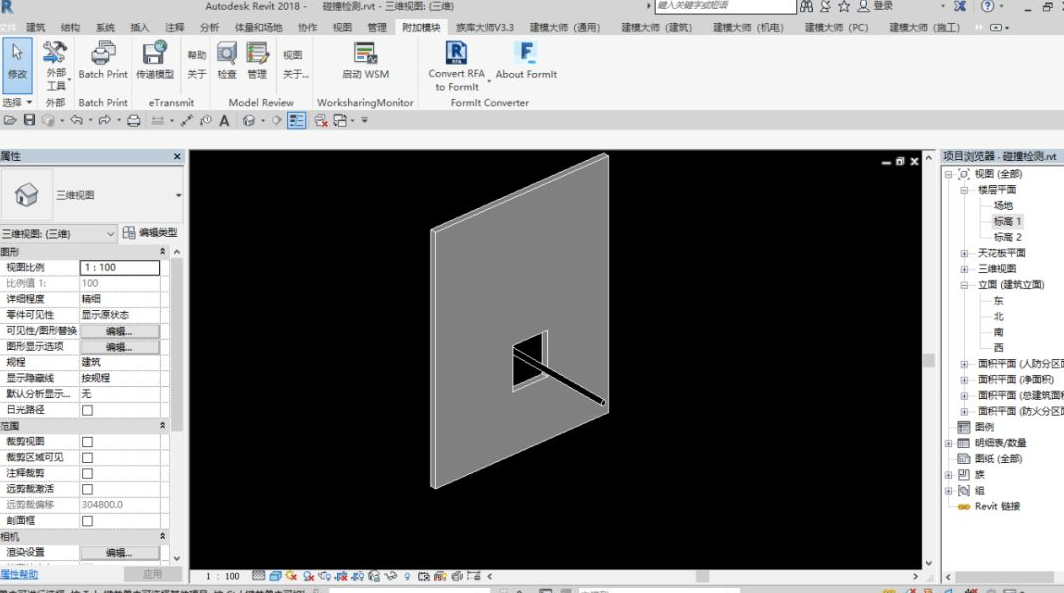Close the 属性 properties palette
The image size is (1064, 593).
(x=177, y=157)
